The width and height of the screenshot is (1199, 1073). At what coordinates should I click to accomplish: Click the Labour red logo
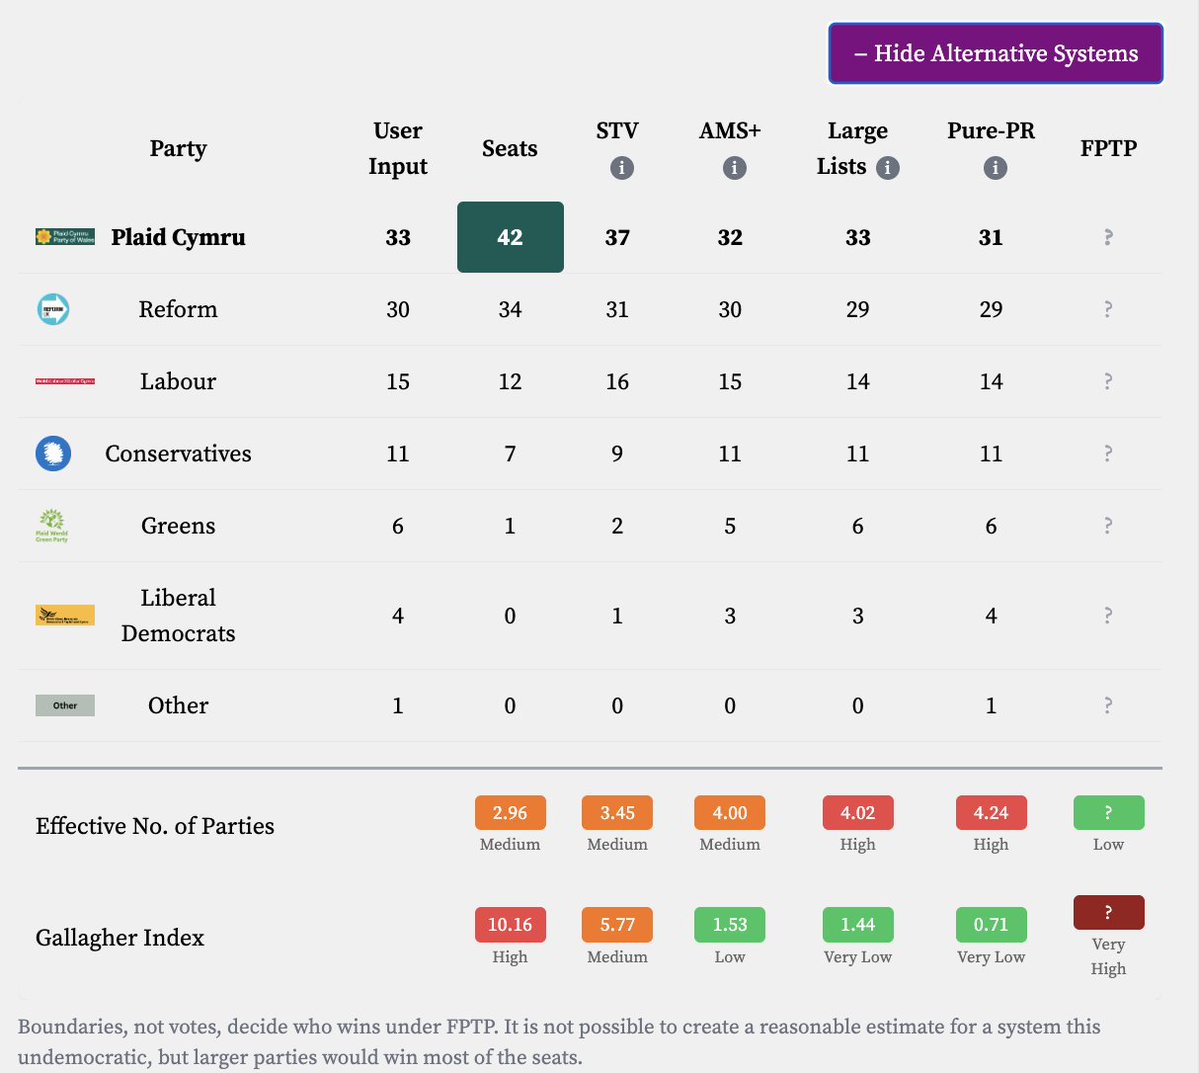[x=65, y=381]
